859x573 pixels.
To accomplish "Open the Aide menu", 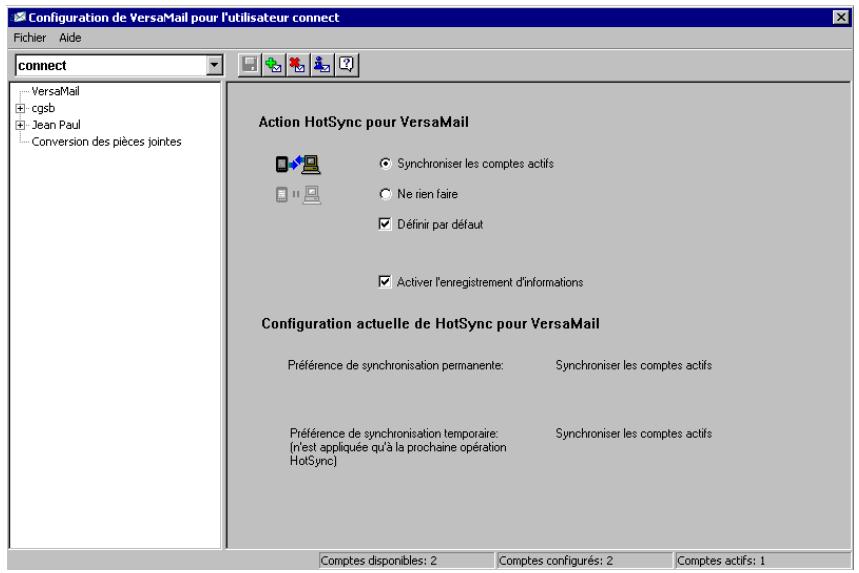I will (x=70, y=38).
